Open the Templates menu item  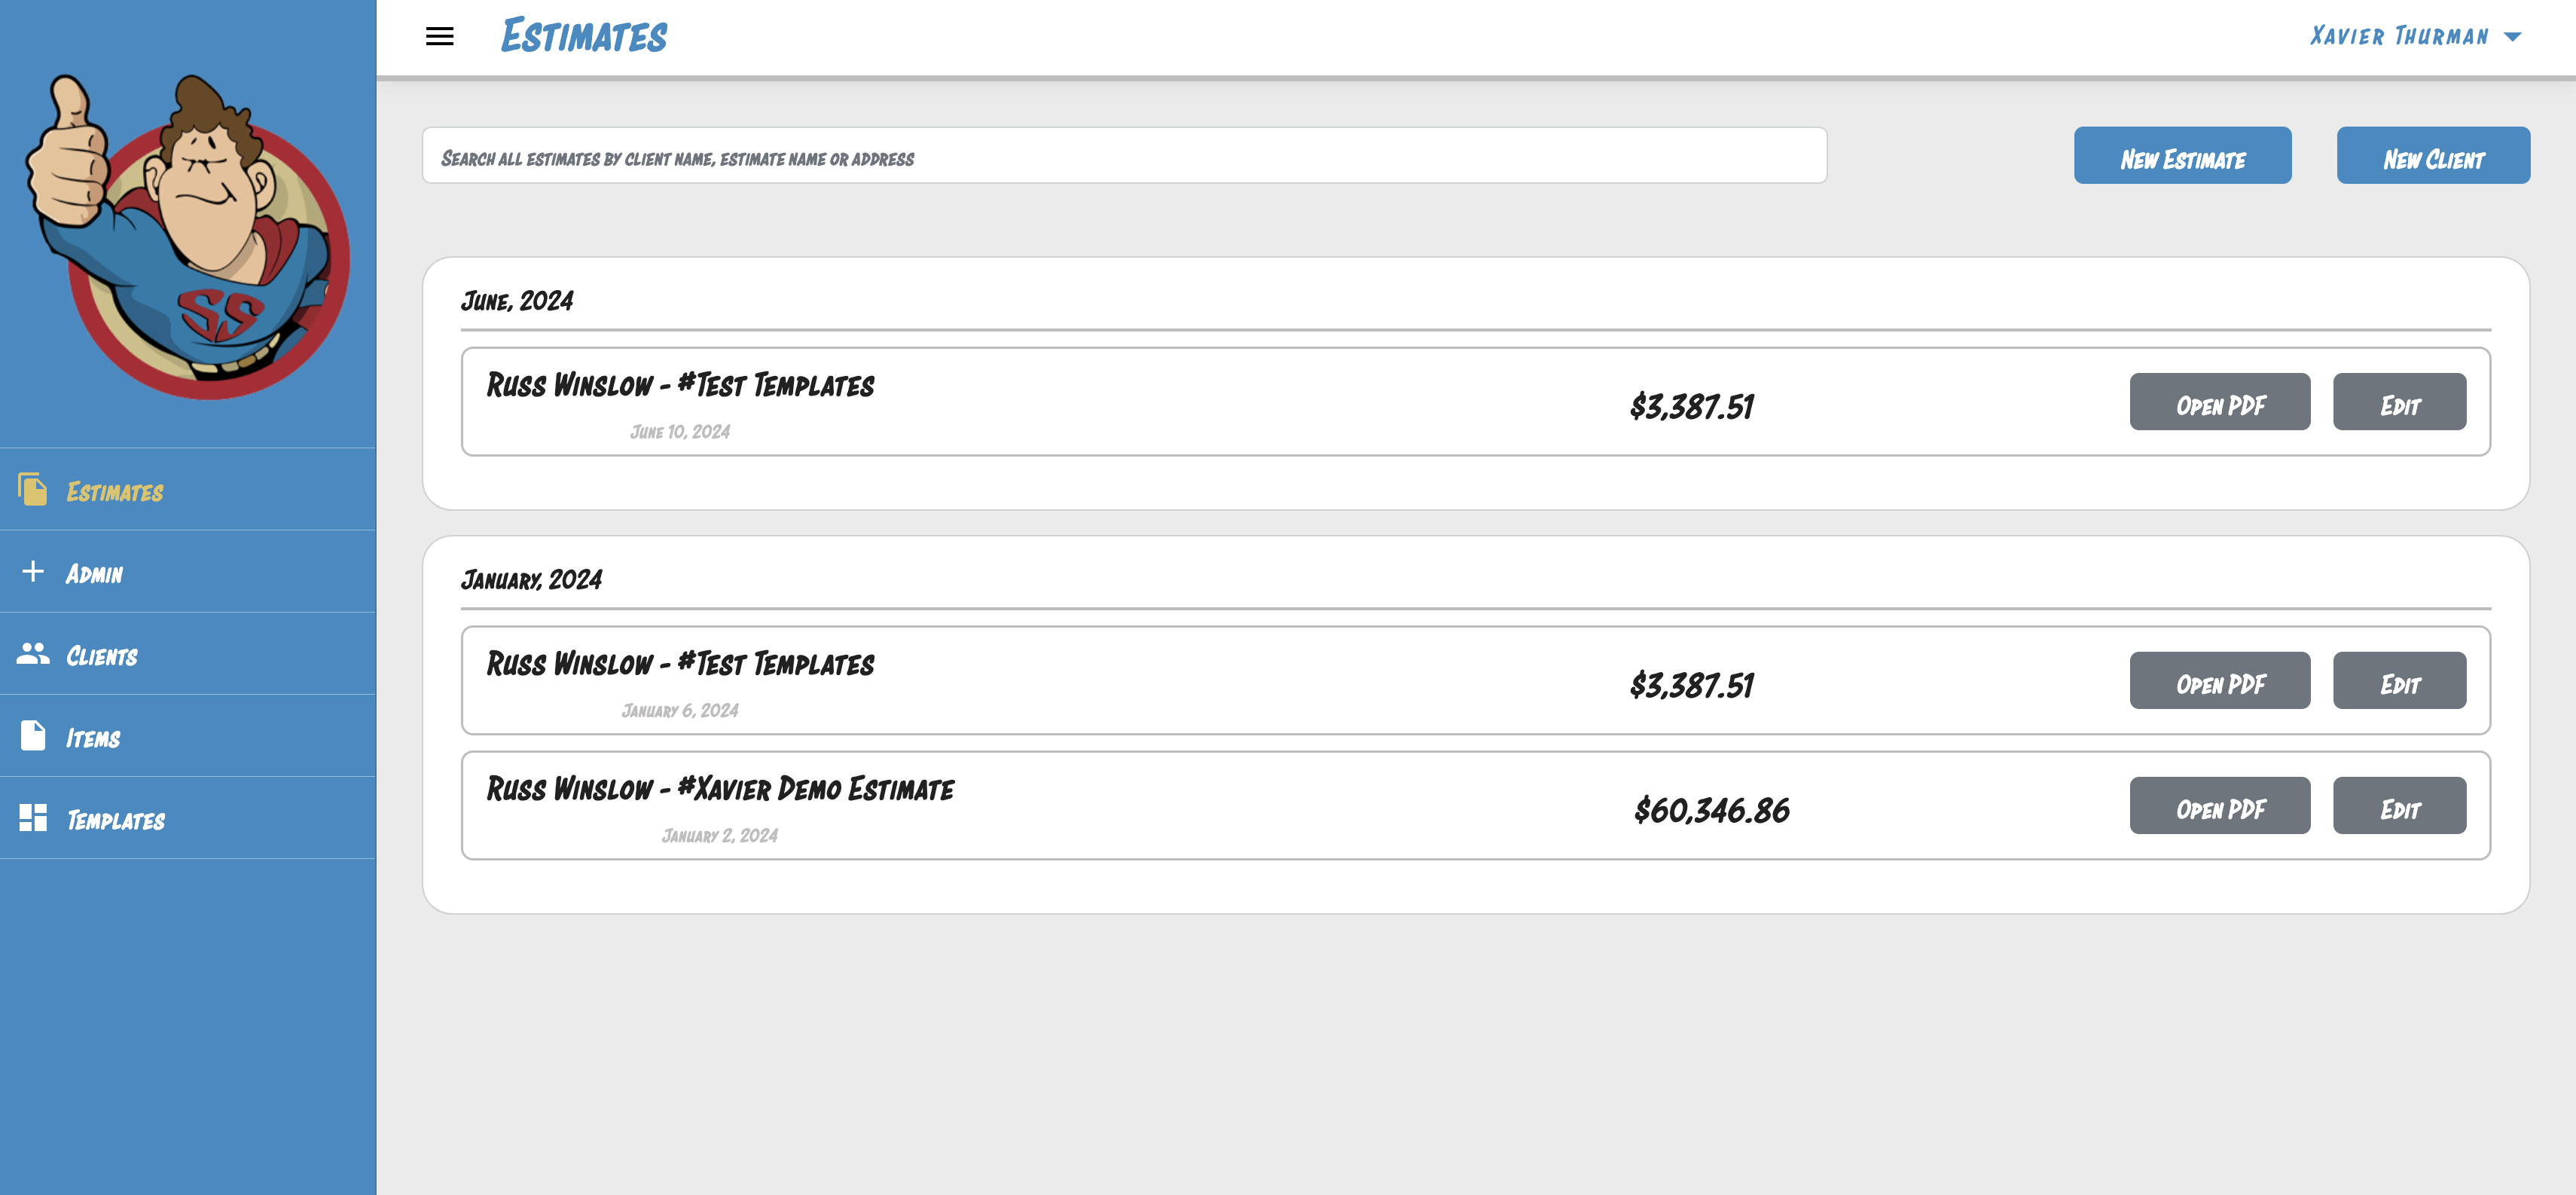(x=116, y=820)
